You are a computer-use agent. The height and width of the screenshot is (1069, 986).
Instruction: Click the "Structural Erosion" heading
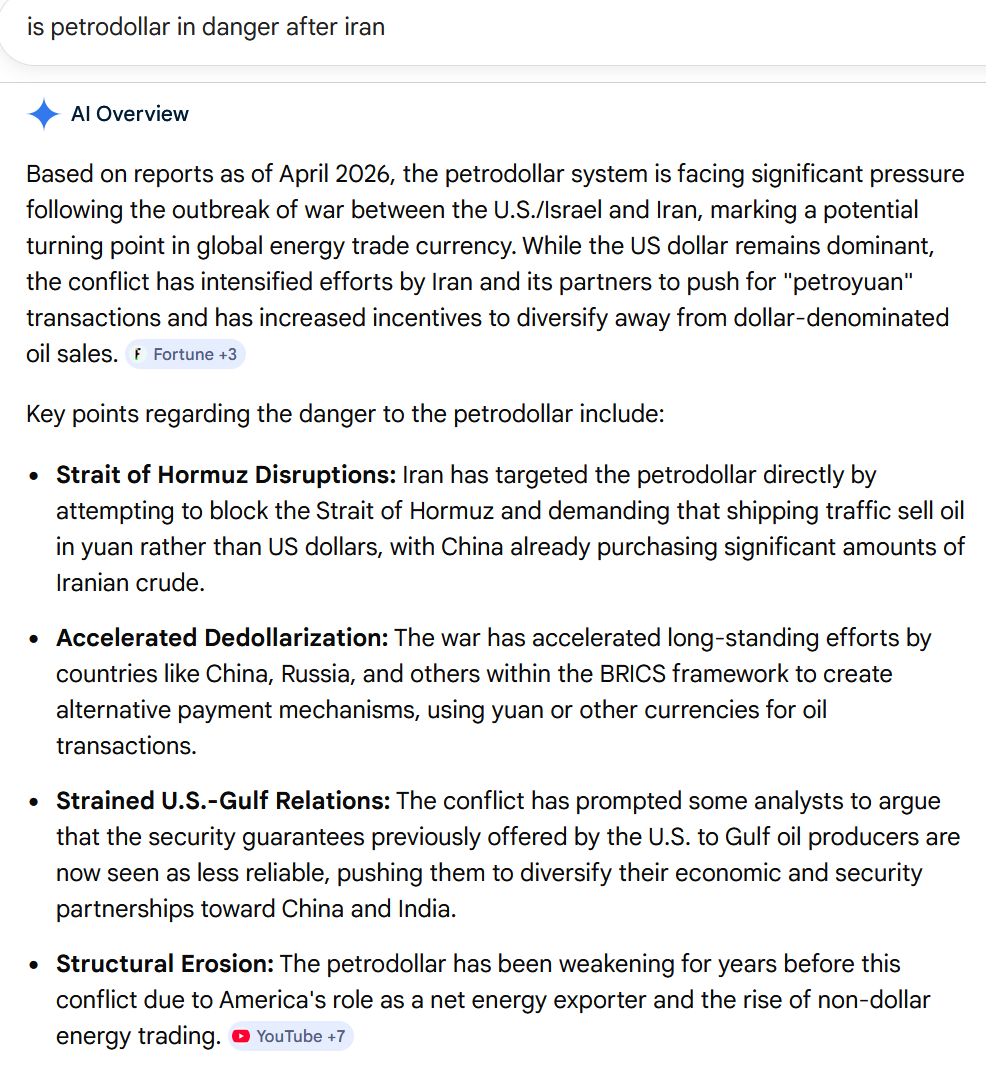(165, 964)
